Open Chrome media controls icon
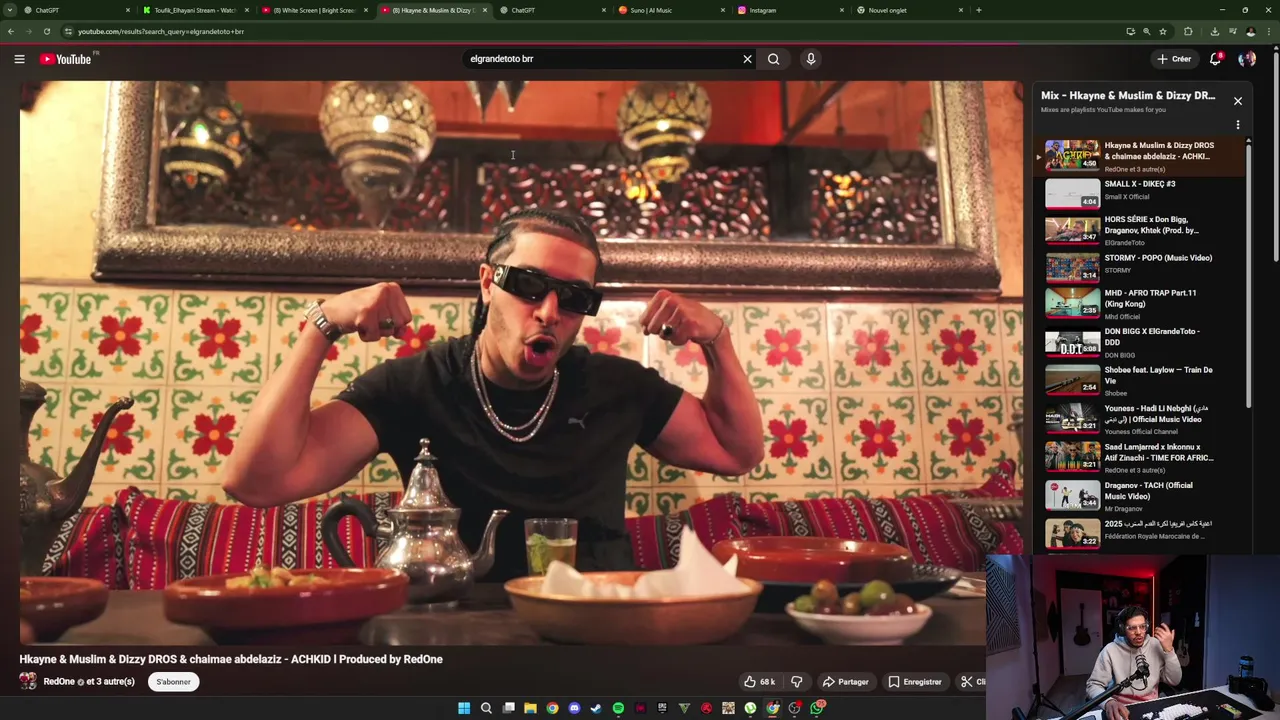The width and height of the screenshot is (1280, 720). click(x=1233, y=31)
